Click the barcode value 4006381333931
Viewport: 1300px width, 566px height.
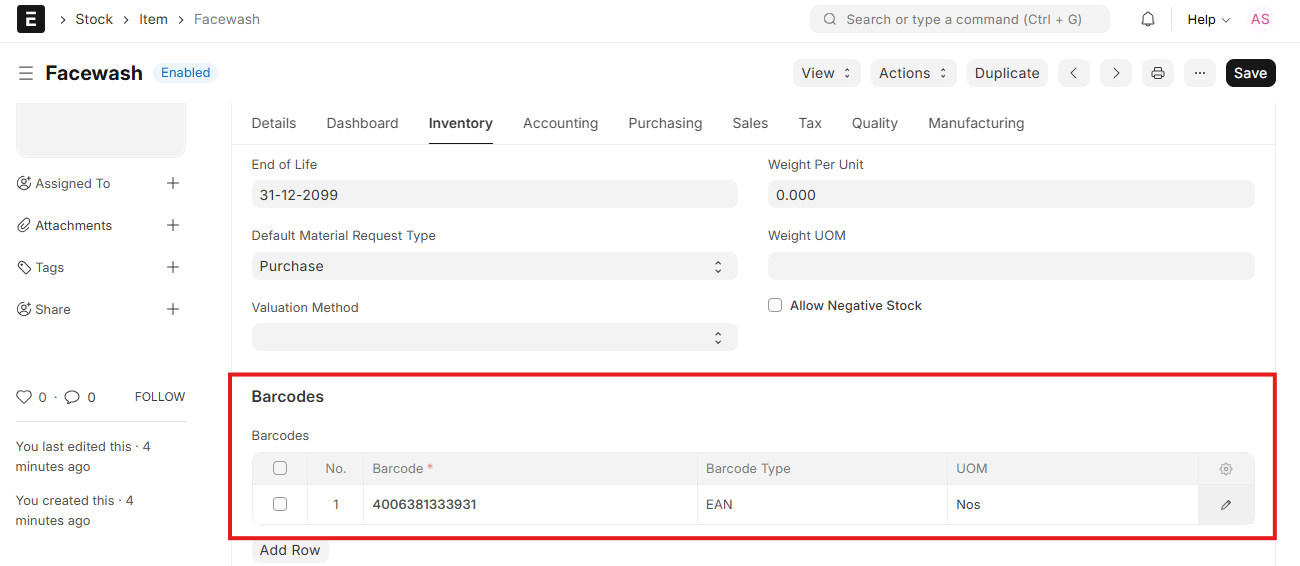coord(424,504)
